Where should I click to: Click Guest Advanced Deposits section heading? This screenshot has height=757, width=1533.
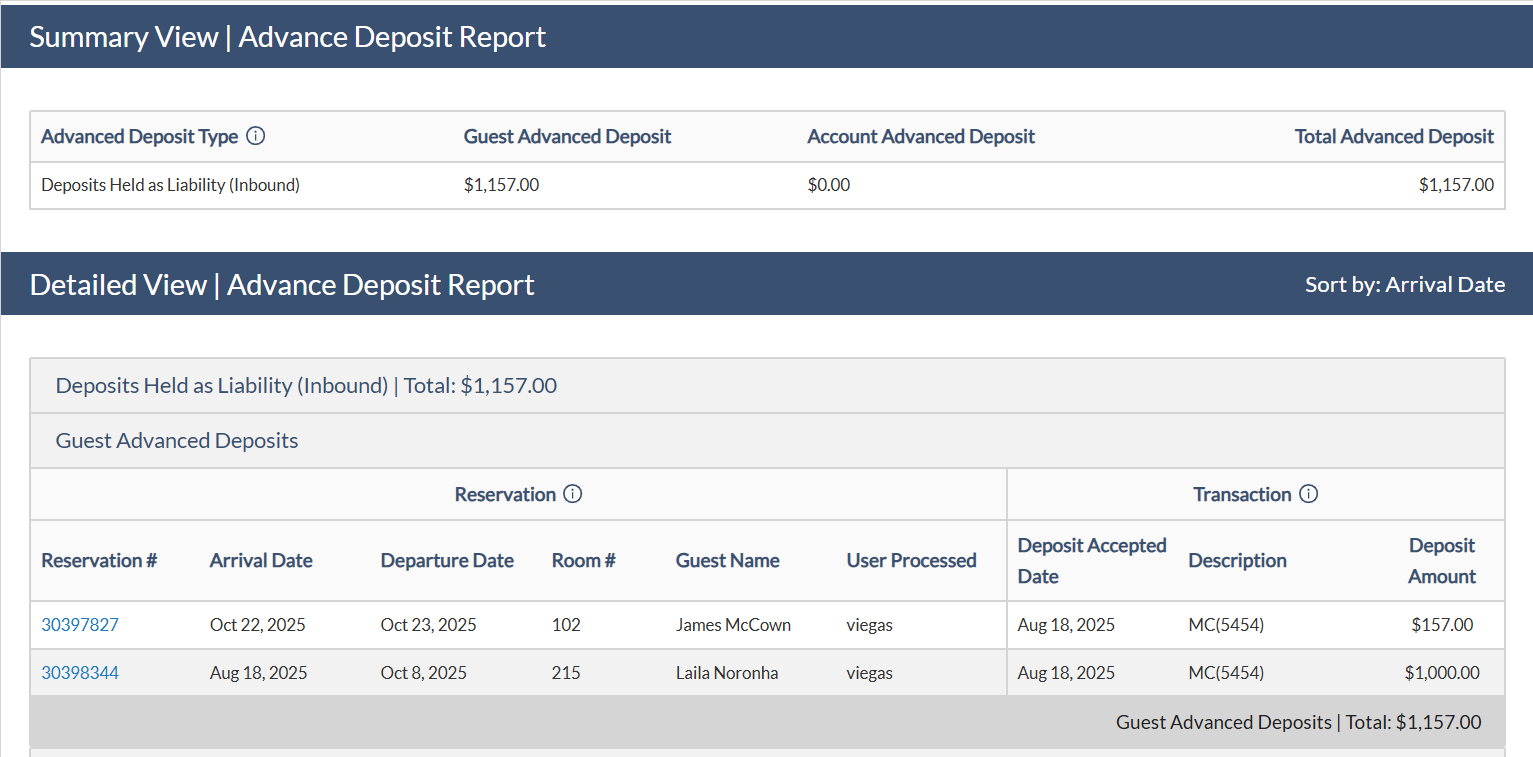(x=177, y=440)
